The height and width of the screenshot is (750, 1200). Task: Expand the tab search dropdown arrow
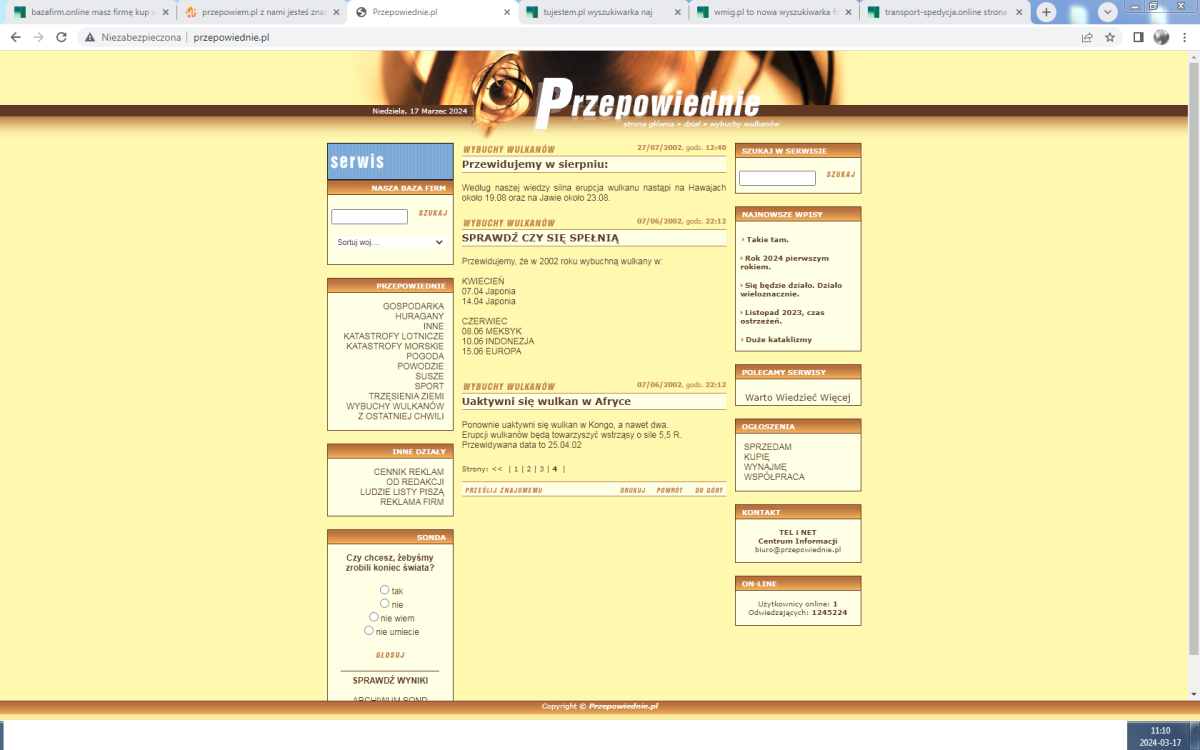pos(1108,12)
